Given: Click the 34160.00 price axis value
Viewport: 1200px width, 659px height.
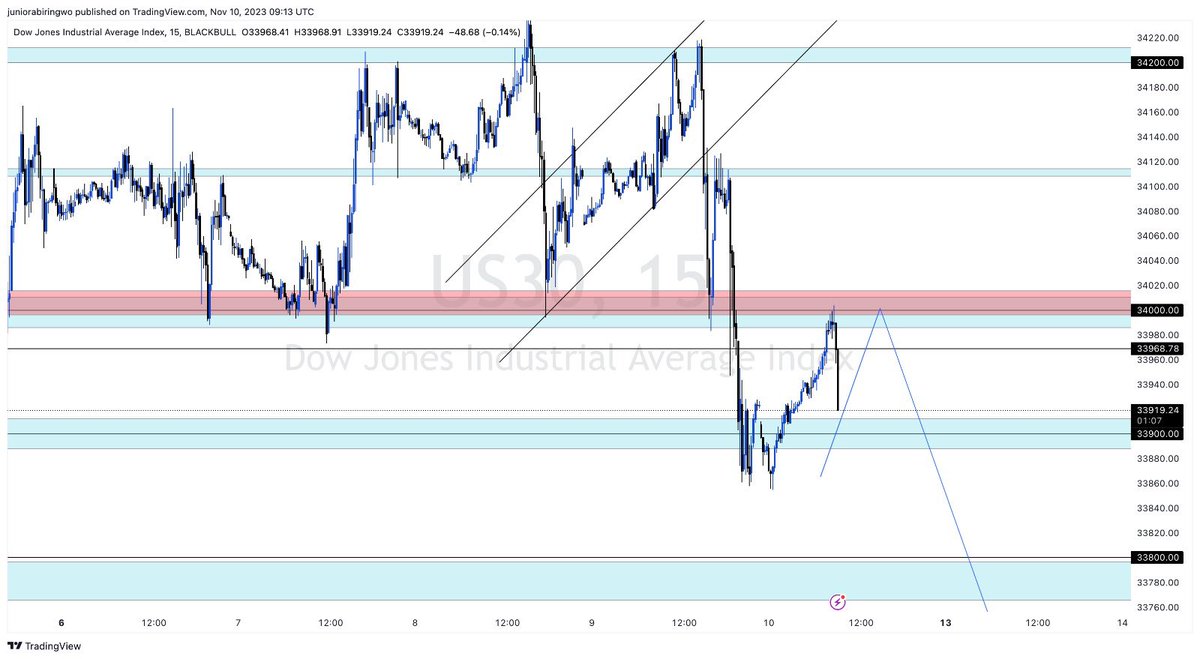Looking at the screenshot, I should point(1158,112).
